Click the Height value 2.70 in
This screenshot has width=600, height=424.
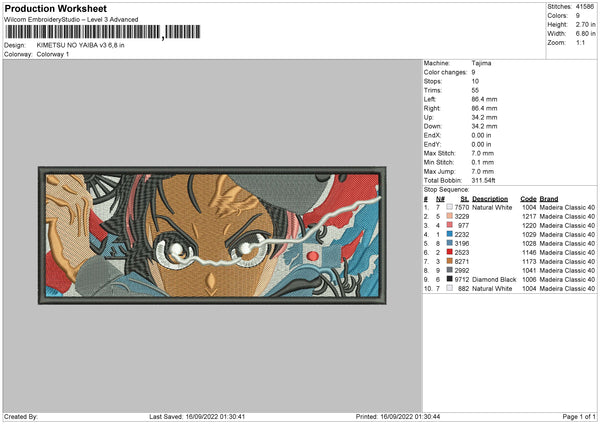coord(585,24)
